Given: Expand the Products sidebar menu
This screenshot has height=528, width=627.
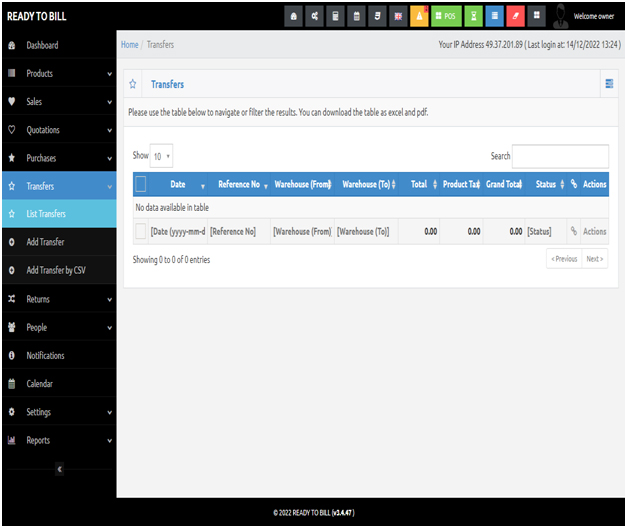Looking at the screenshot, I should point(59,74).
